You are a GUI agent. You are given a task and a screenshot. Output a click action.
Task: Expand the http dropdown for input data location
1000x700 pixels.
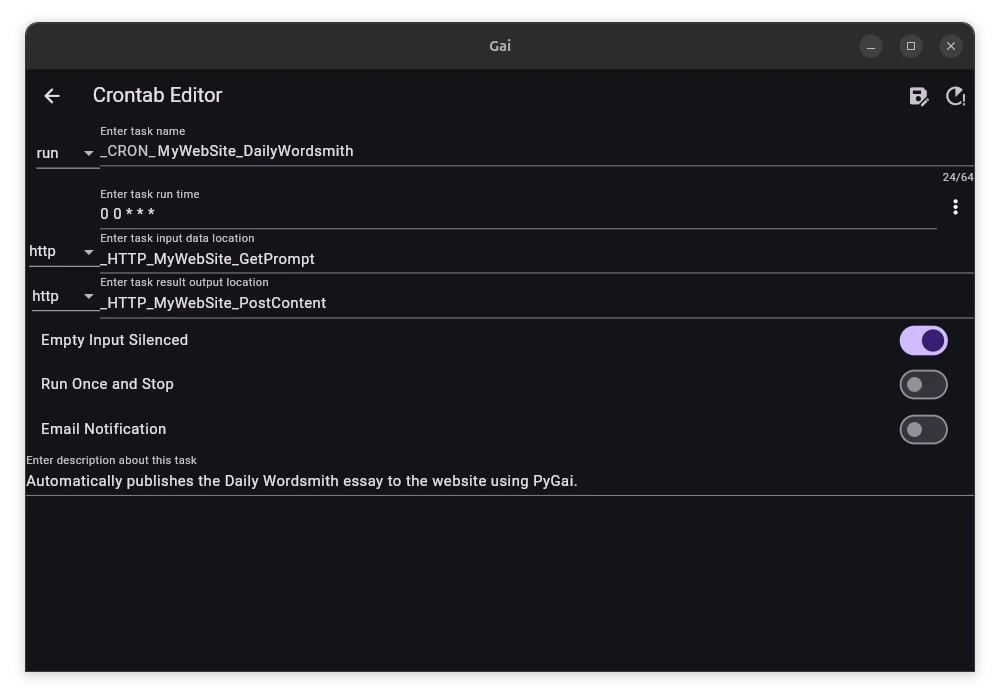pyautogui.click(x=62, y=251)
